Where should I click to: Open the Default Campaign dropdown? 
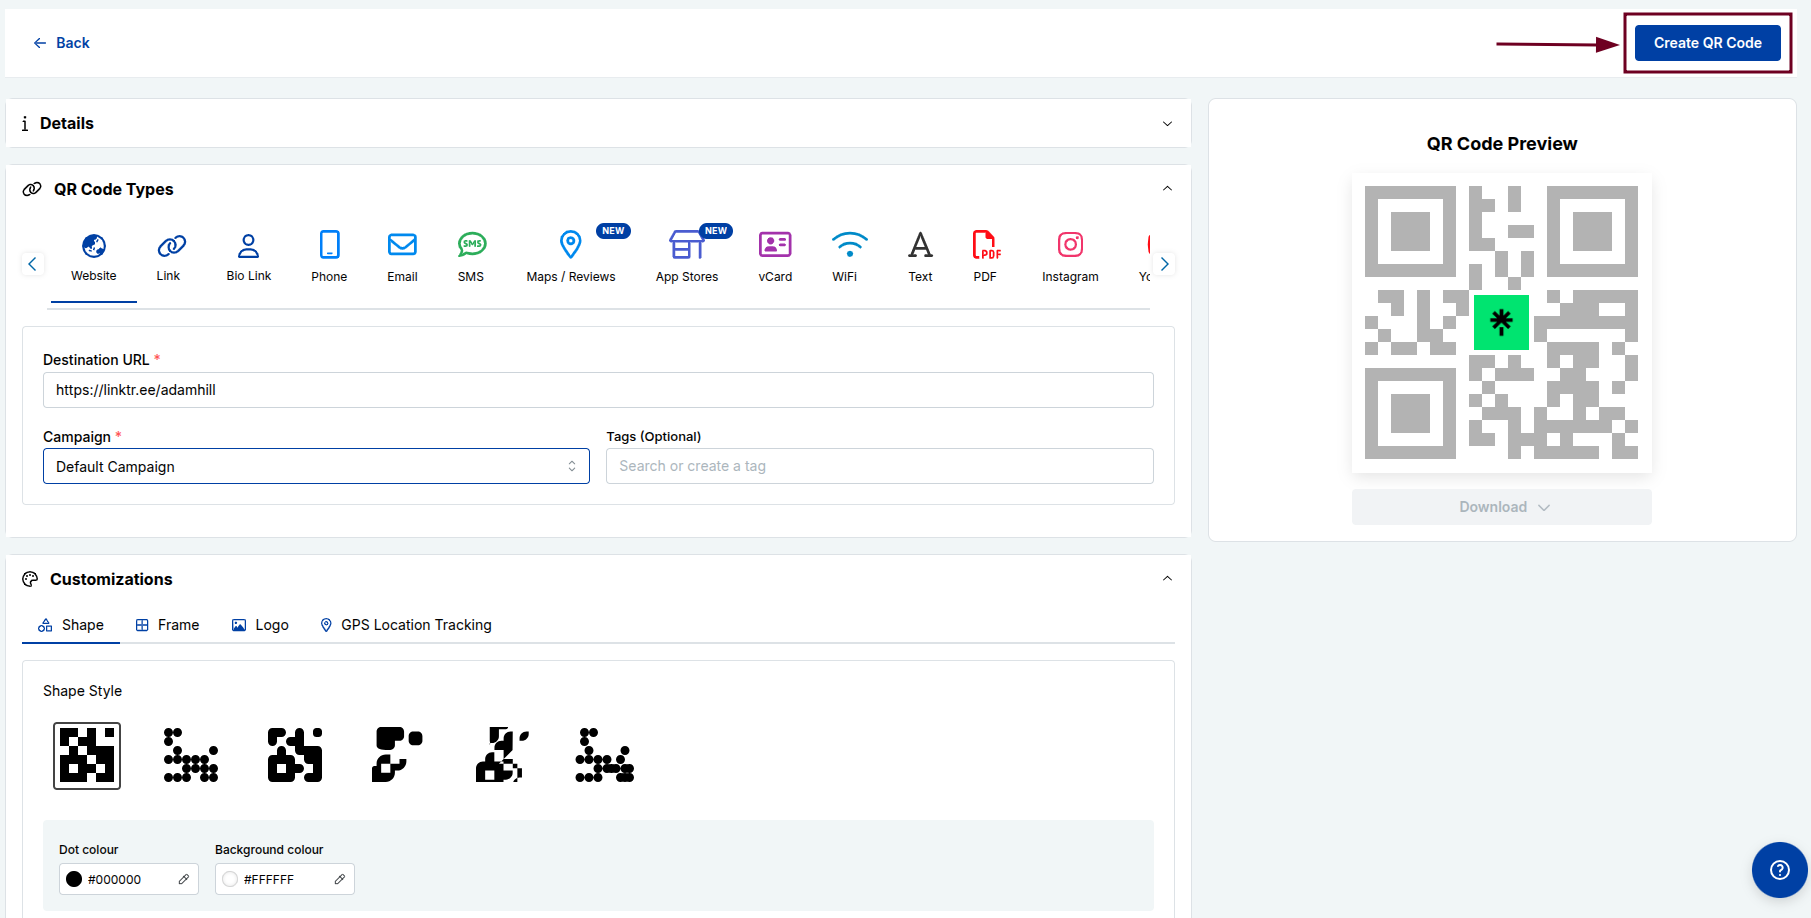click(x=316, y=466)
